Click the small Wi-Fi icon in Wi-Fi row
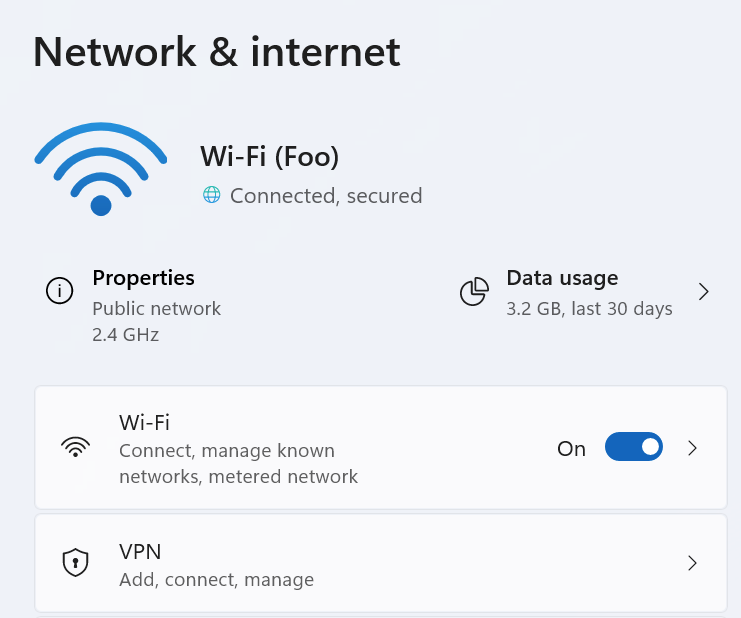The image size is (741, 618). click(x=76, y=447)
